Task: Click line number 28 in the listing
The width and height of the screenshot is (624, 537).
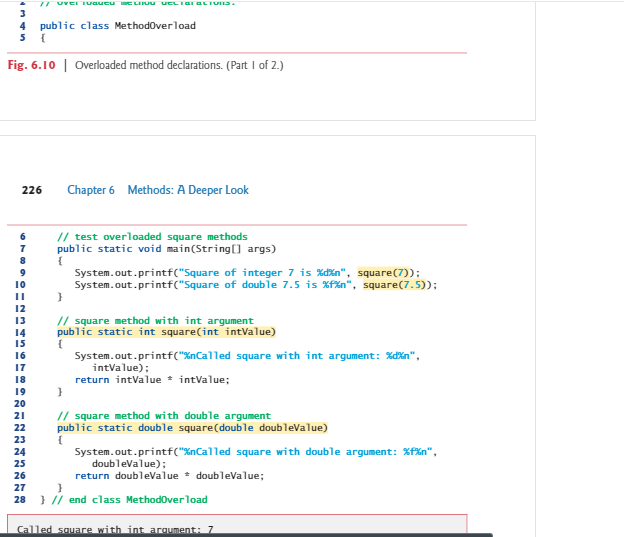Action: point(20,500)
